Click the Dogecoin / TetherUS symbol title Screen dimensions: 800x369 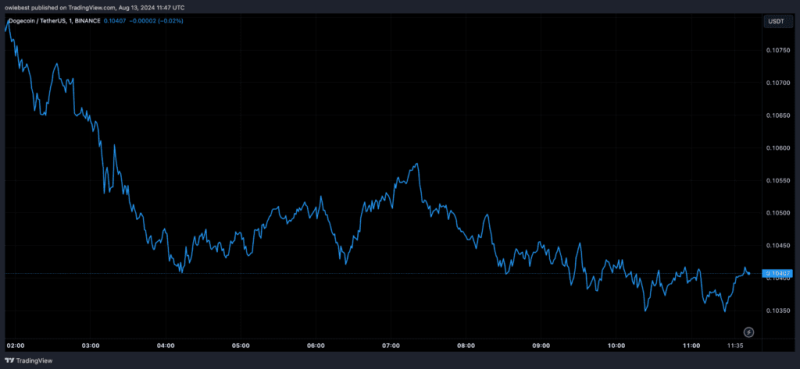pyautogui.click(x=55, y=21)
